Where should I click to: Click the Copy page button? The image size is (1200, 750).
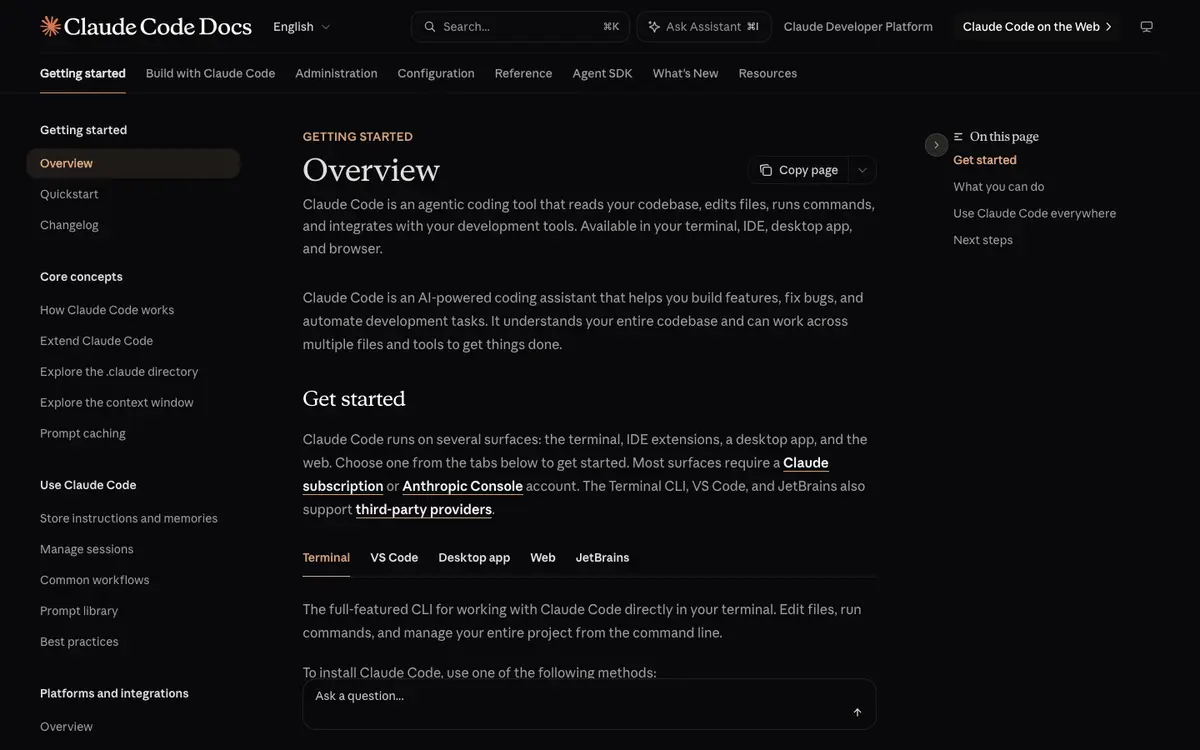click(x=798, y=170)
